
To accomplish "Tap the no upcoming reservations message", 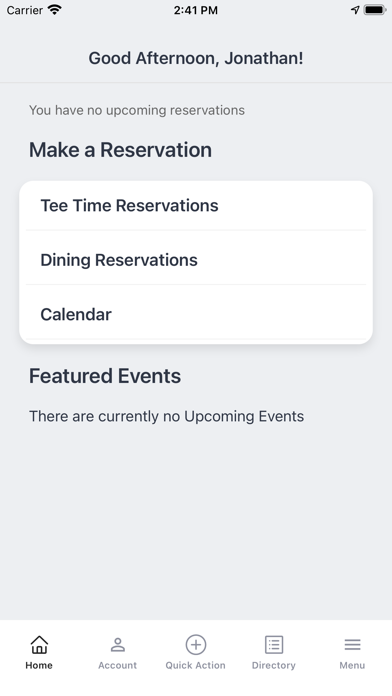I will [137, 110].
